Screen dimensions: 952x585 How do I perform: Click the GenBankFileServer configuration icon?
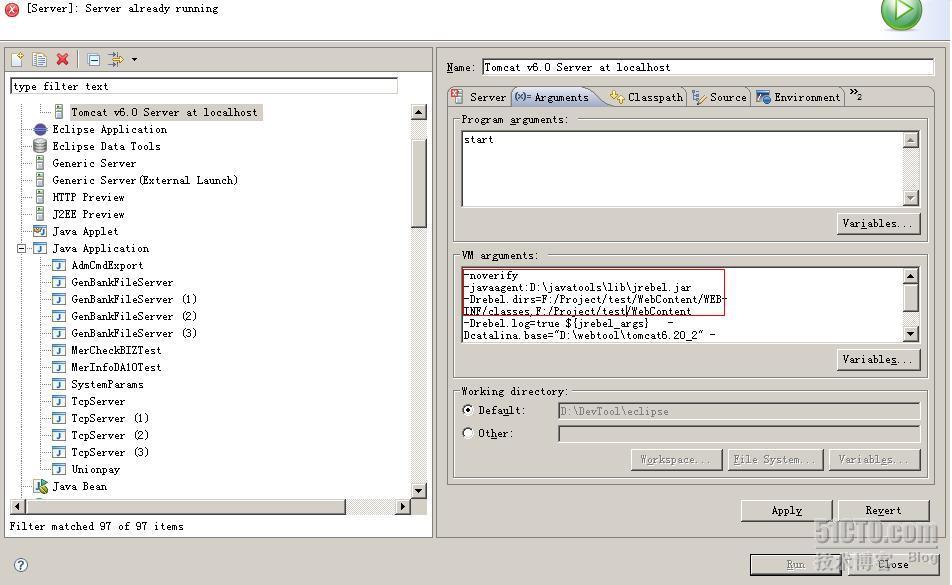[59, 282]
